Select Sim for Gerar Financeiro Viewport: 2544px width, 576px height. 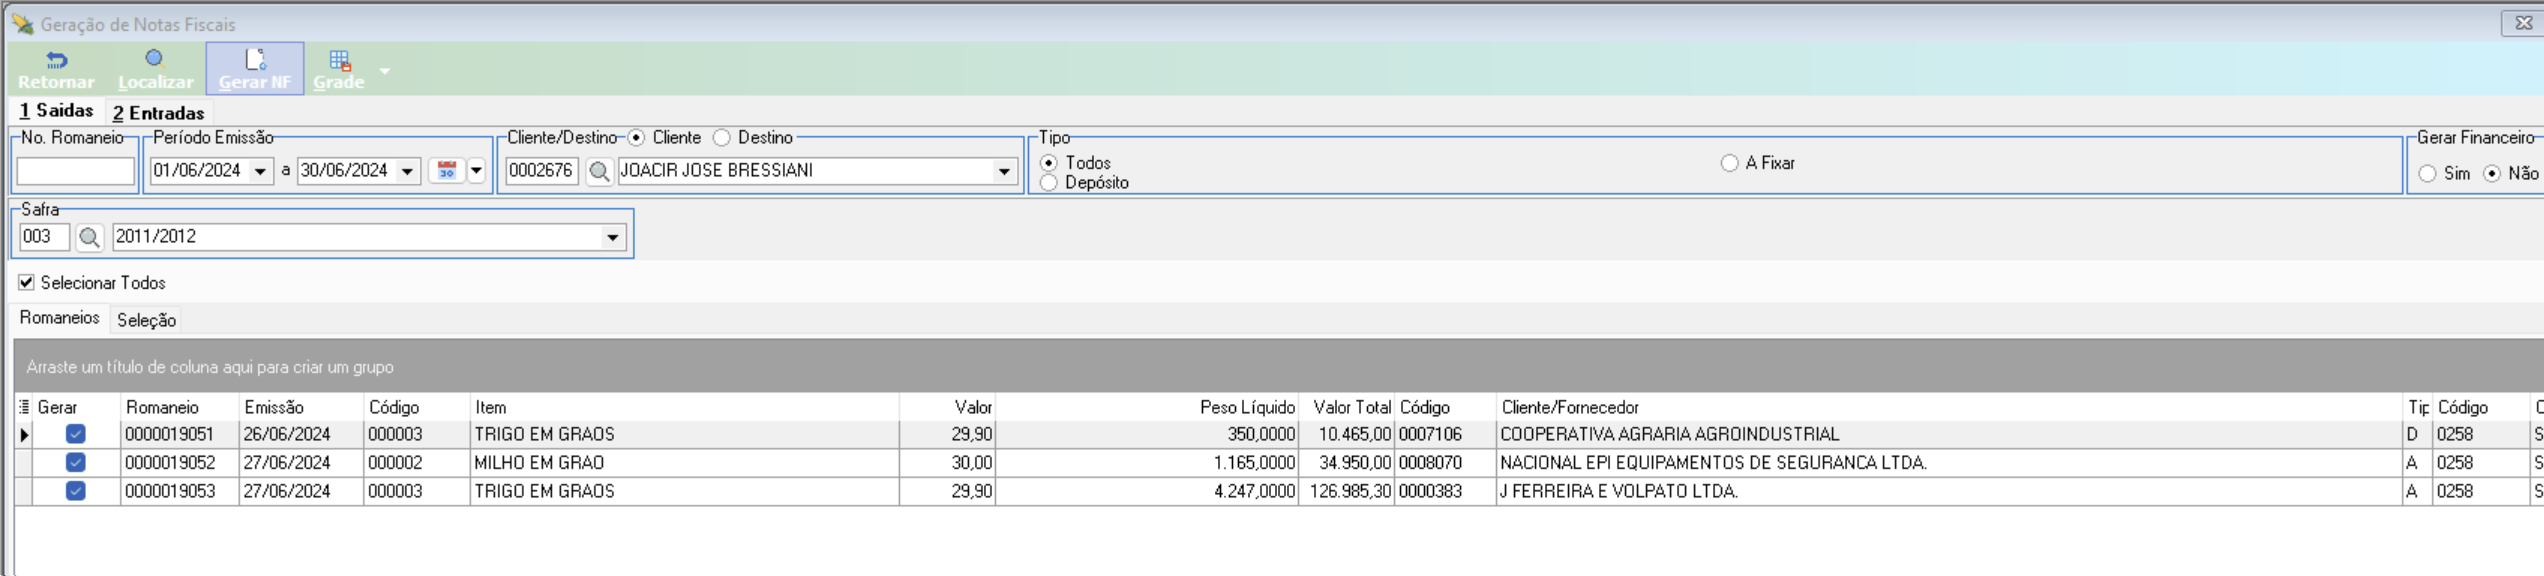click(2427, 174)
